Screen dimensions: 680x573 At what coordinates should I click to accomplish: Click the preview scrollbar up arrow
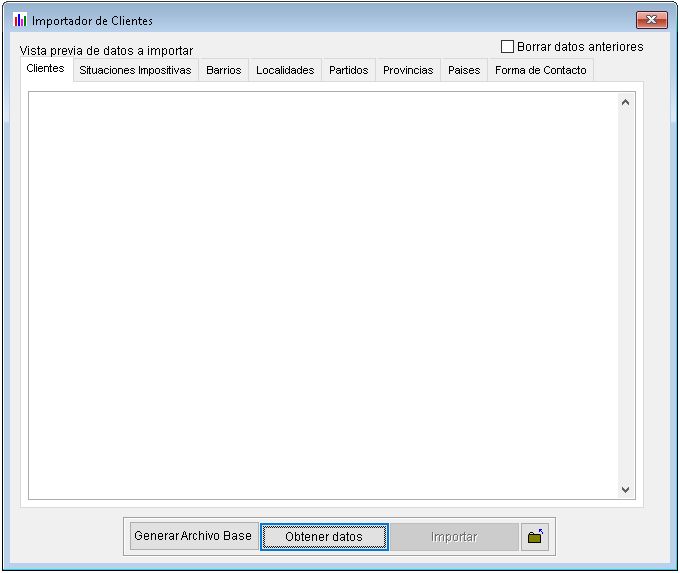pyautogui.click(x=626, y=102)
